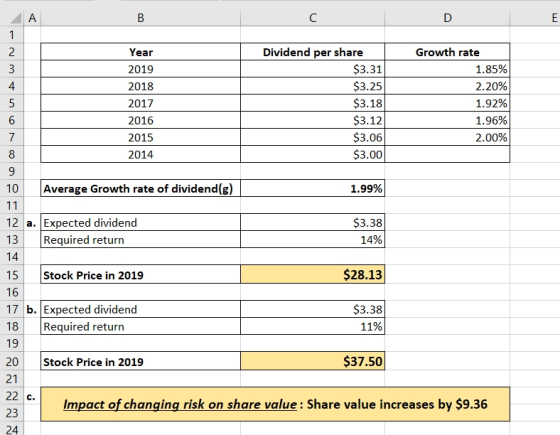Select the $28.13 stock price cell
Image resolution: width=560 pixels, height=435 pixels.
(312, 274)
